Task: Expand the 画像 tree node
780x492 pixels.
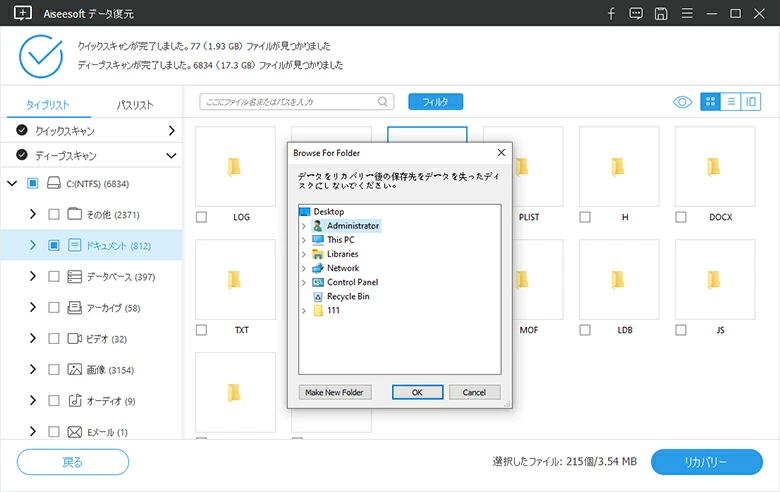Action: coord(33,370)
